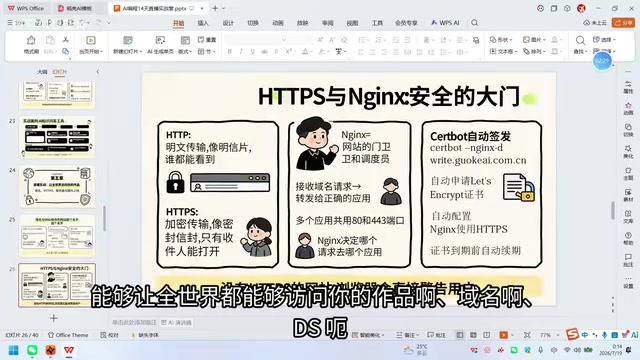Click the 77% zoom level control

coord(546,335)
